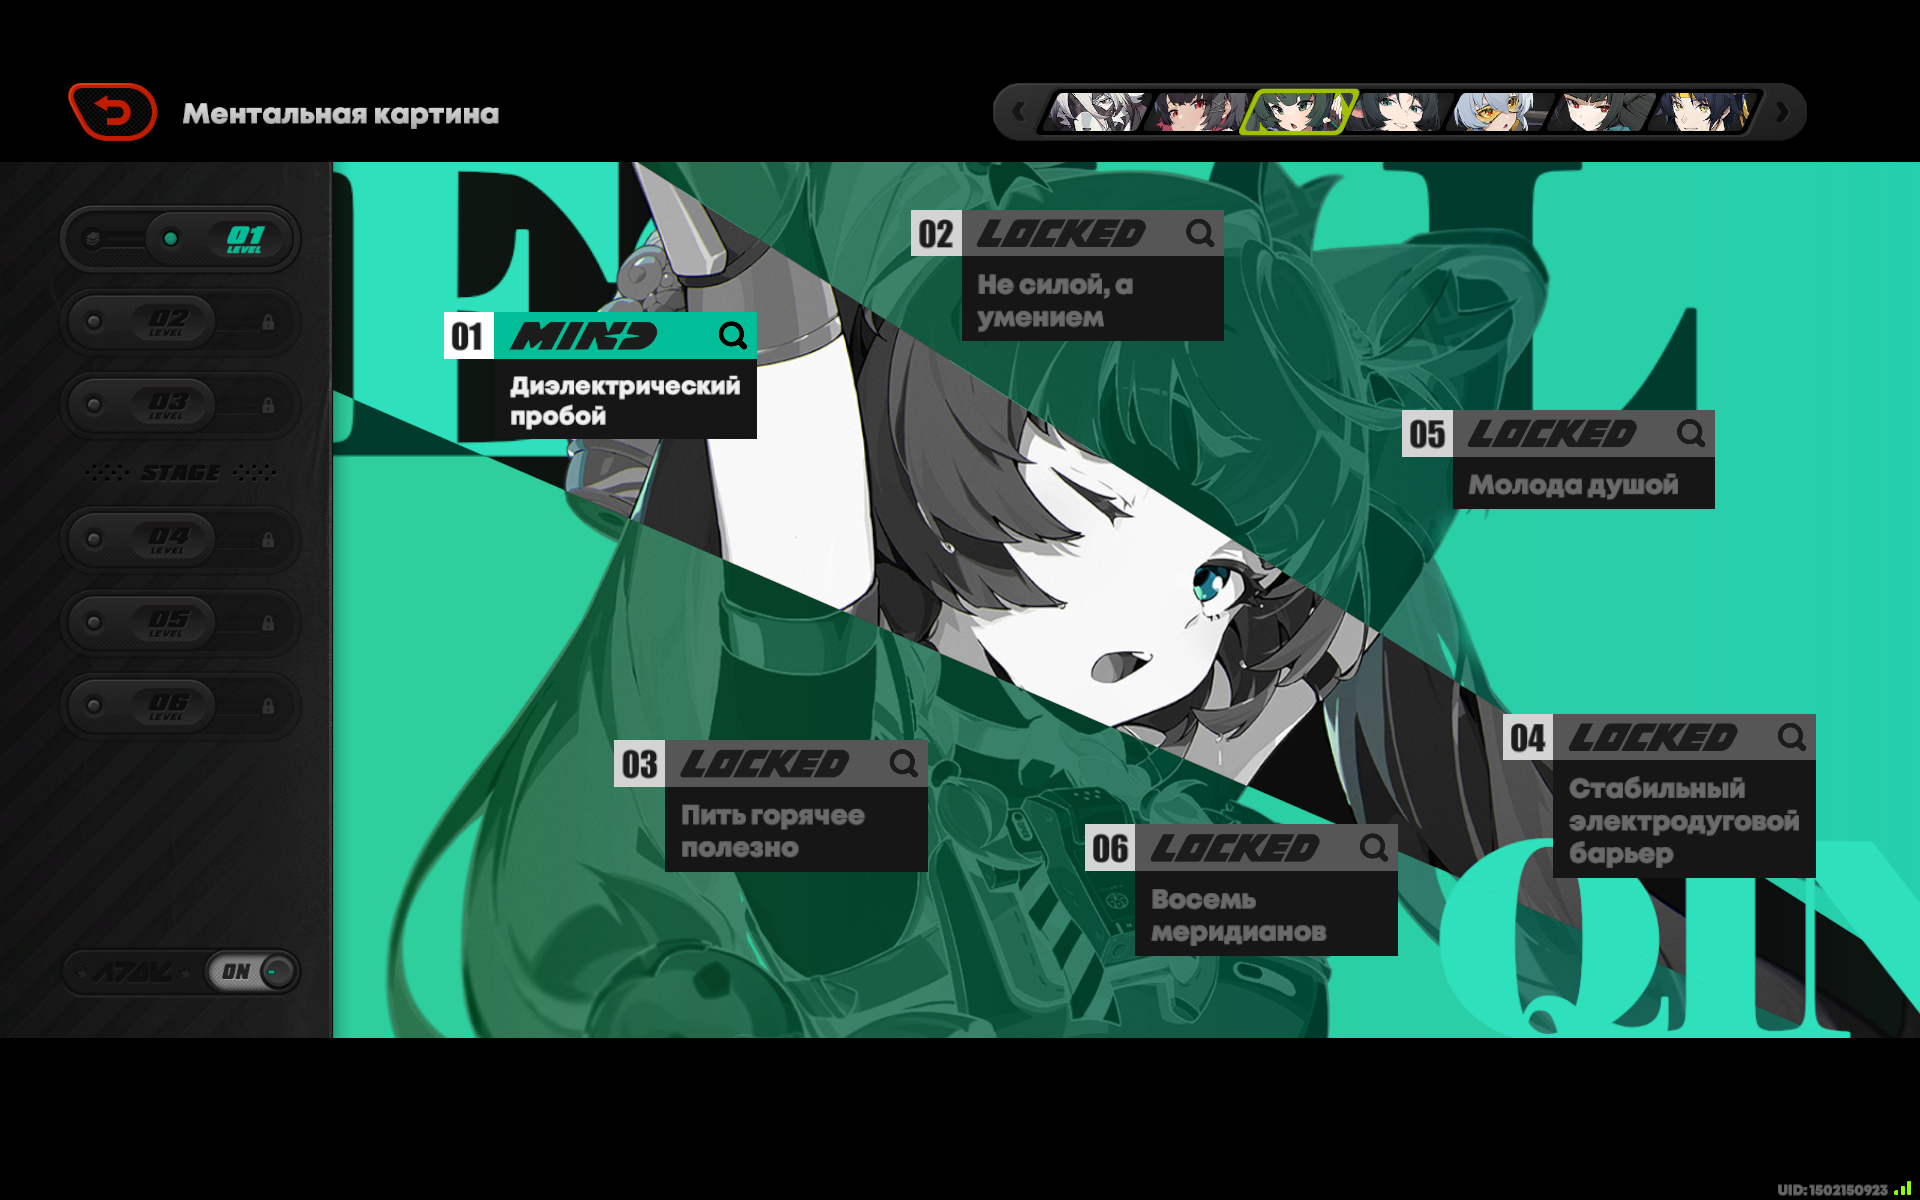
Task: Open magnifier on 03 LOCKED card
Action: pyautogui.click(x=904, y=764)
